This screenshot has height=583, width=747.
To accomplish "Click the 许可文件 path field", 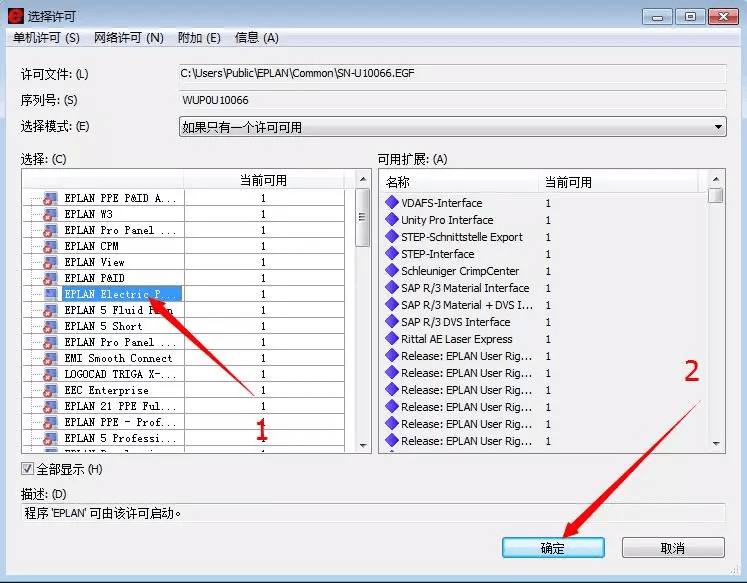I will point(453,73).
